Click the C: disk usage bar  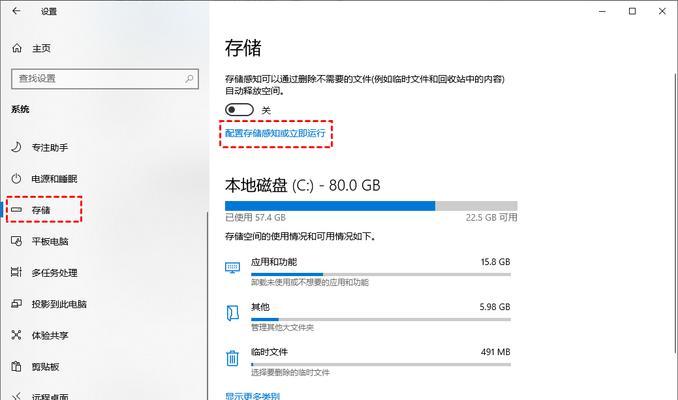(371, 206)
